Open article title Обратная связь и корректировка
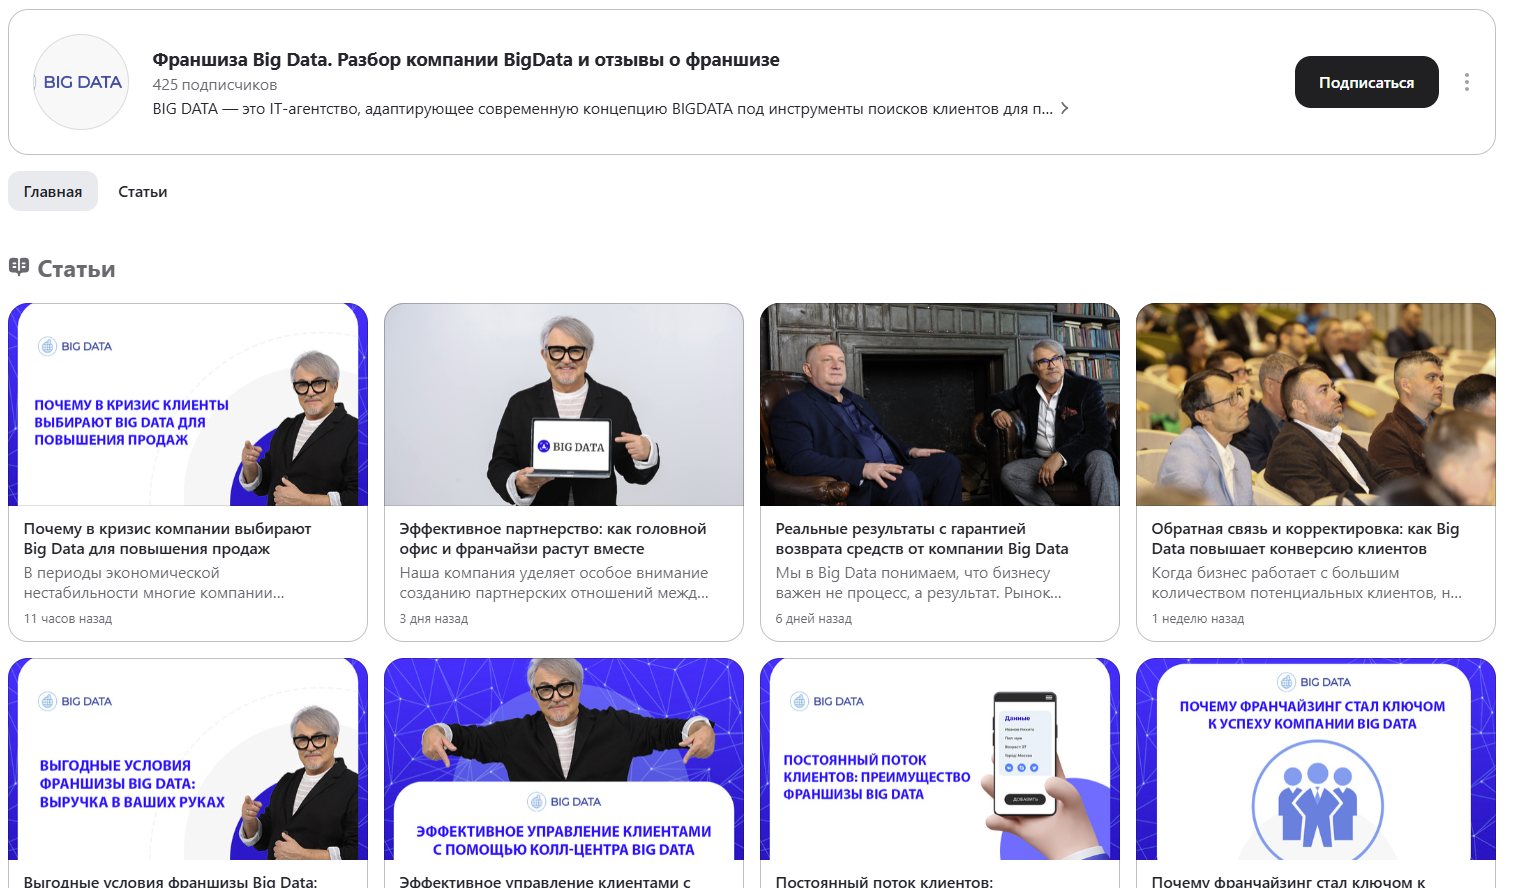 (1305, 539)
